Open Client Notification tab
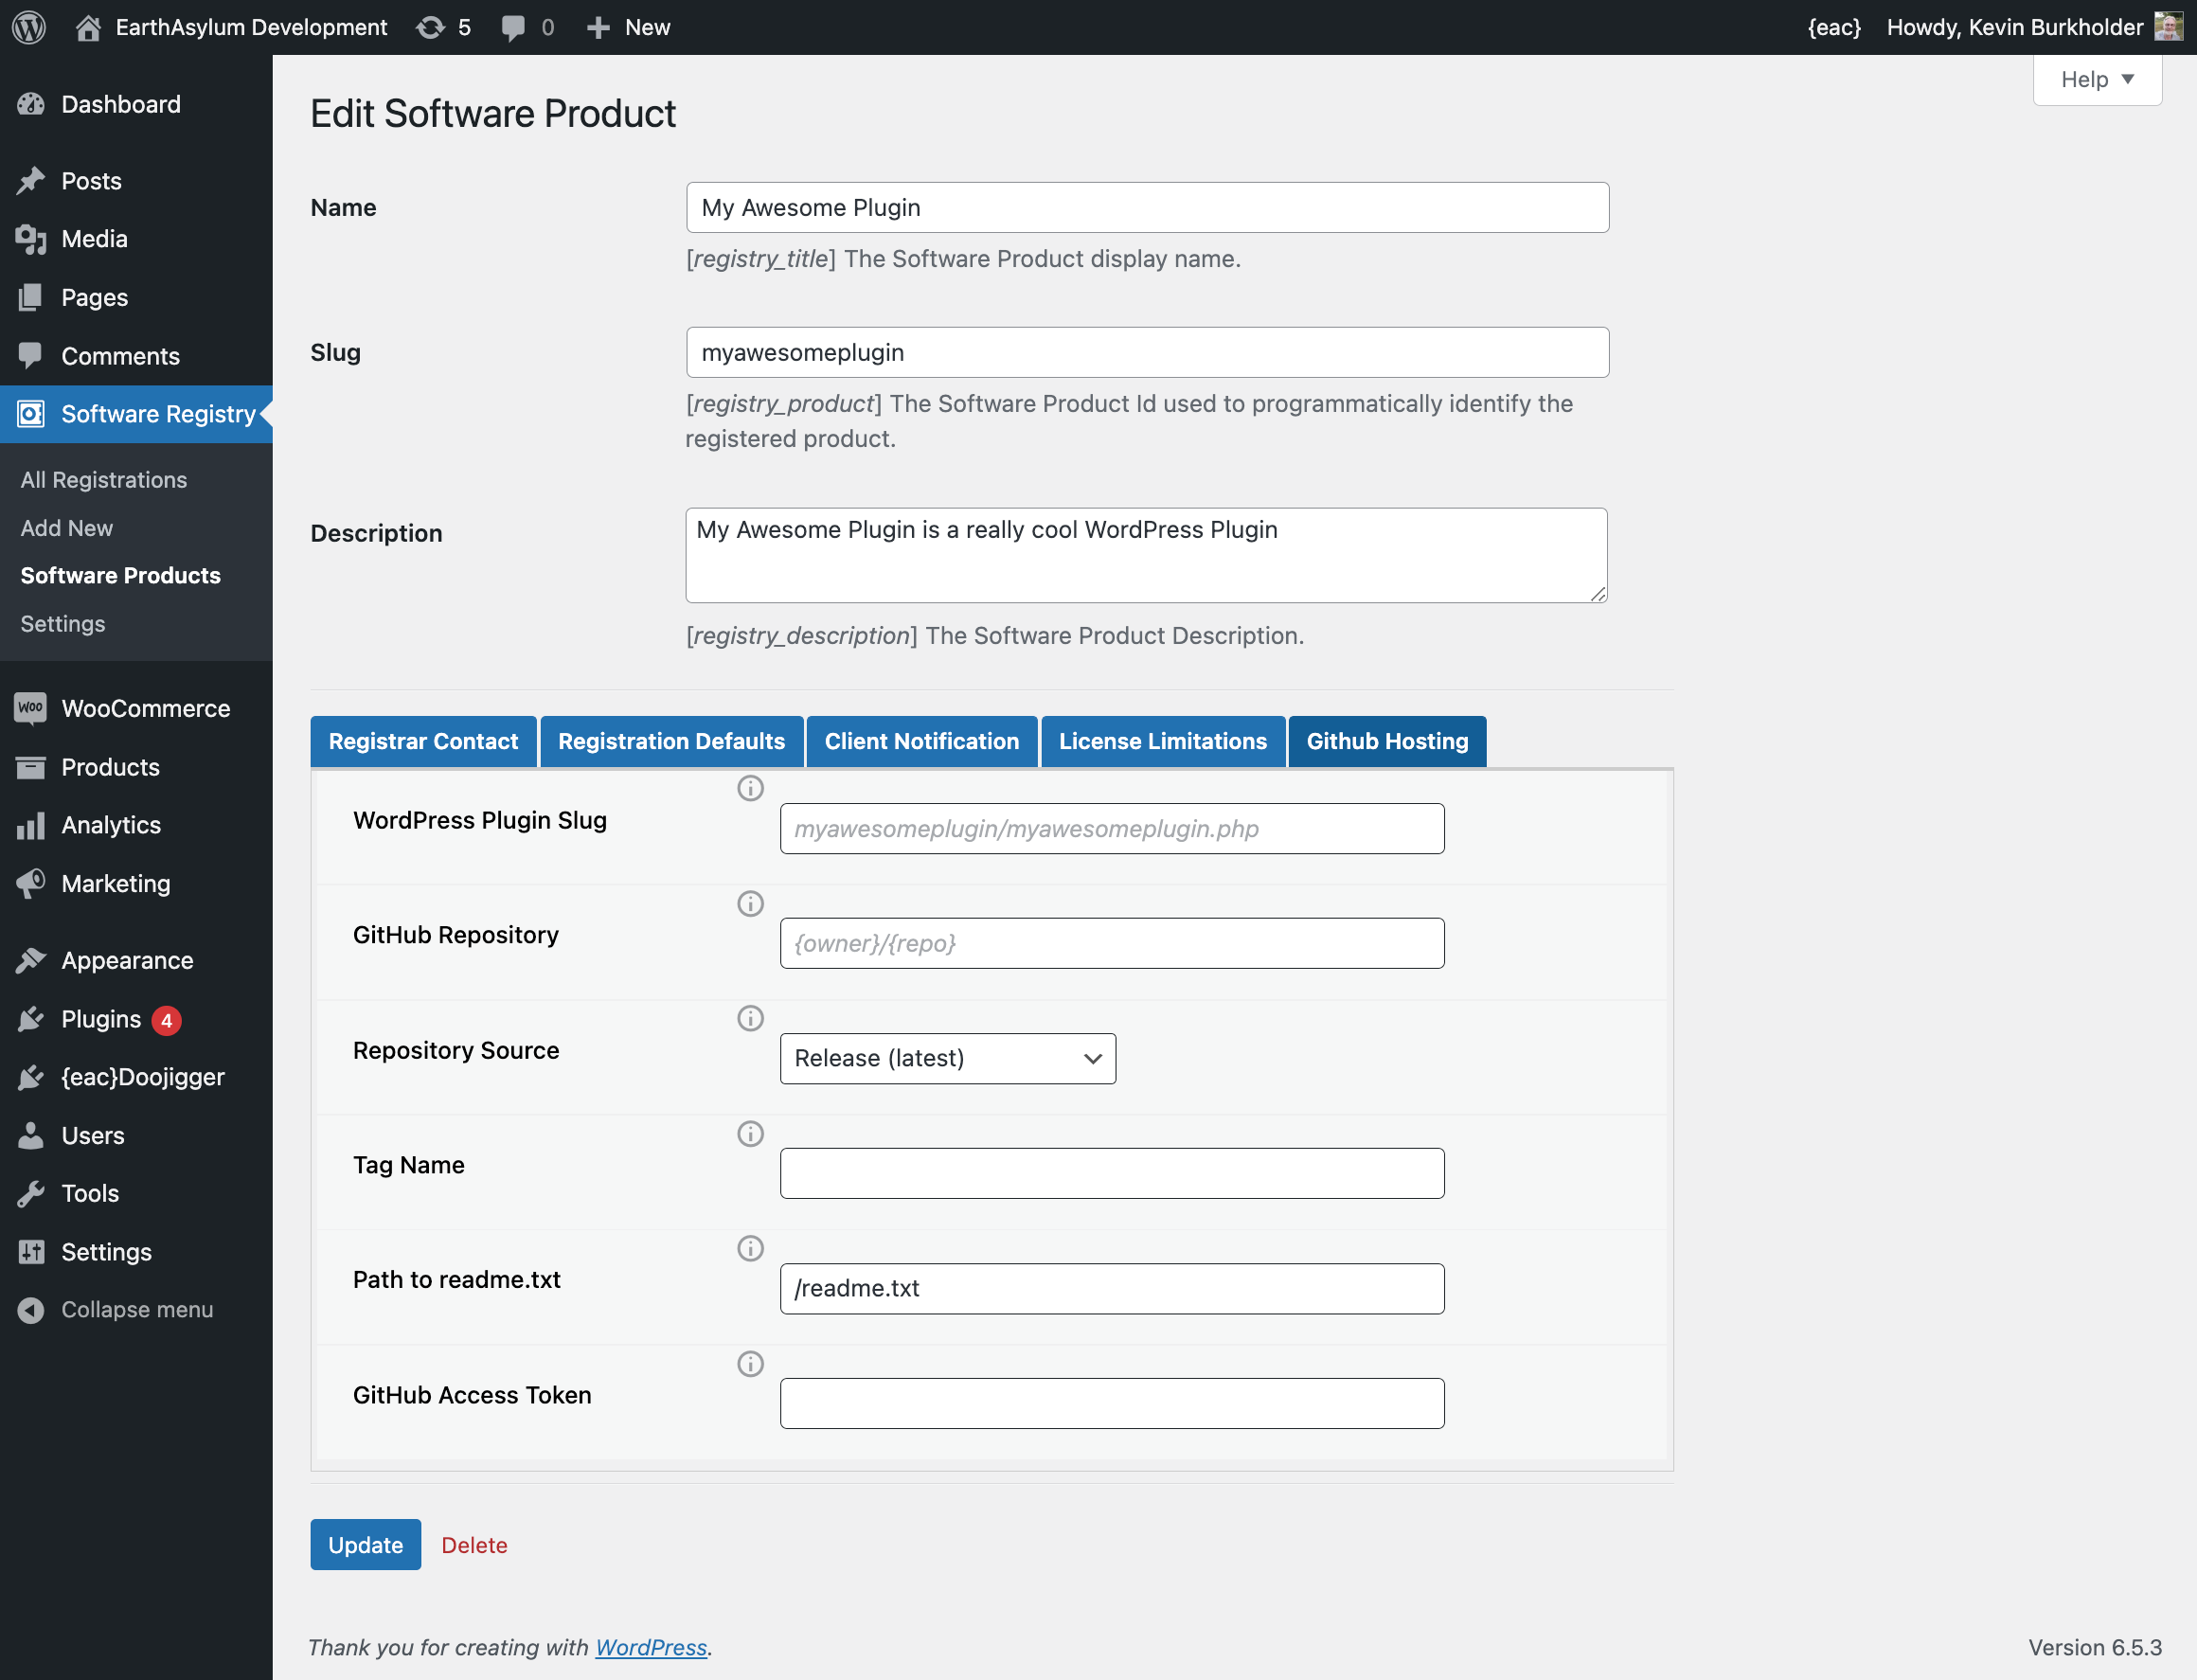2197x1680 pixels. click(921, 741)
